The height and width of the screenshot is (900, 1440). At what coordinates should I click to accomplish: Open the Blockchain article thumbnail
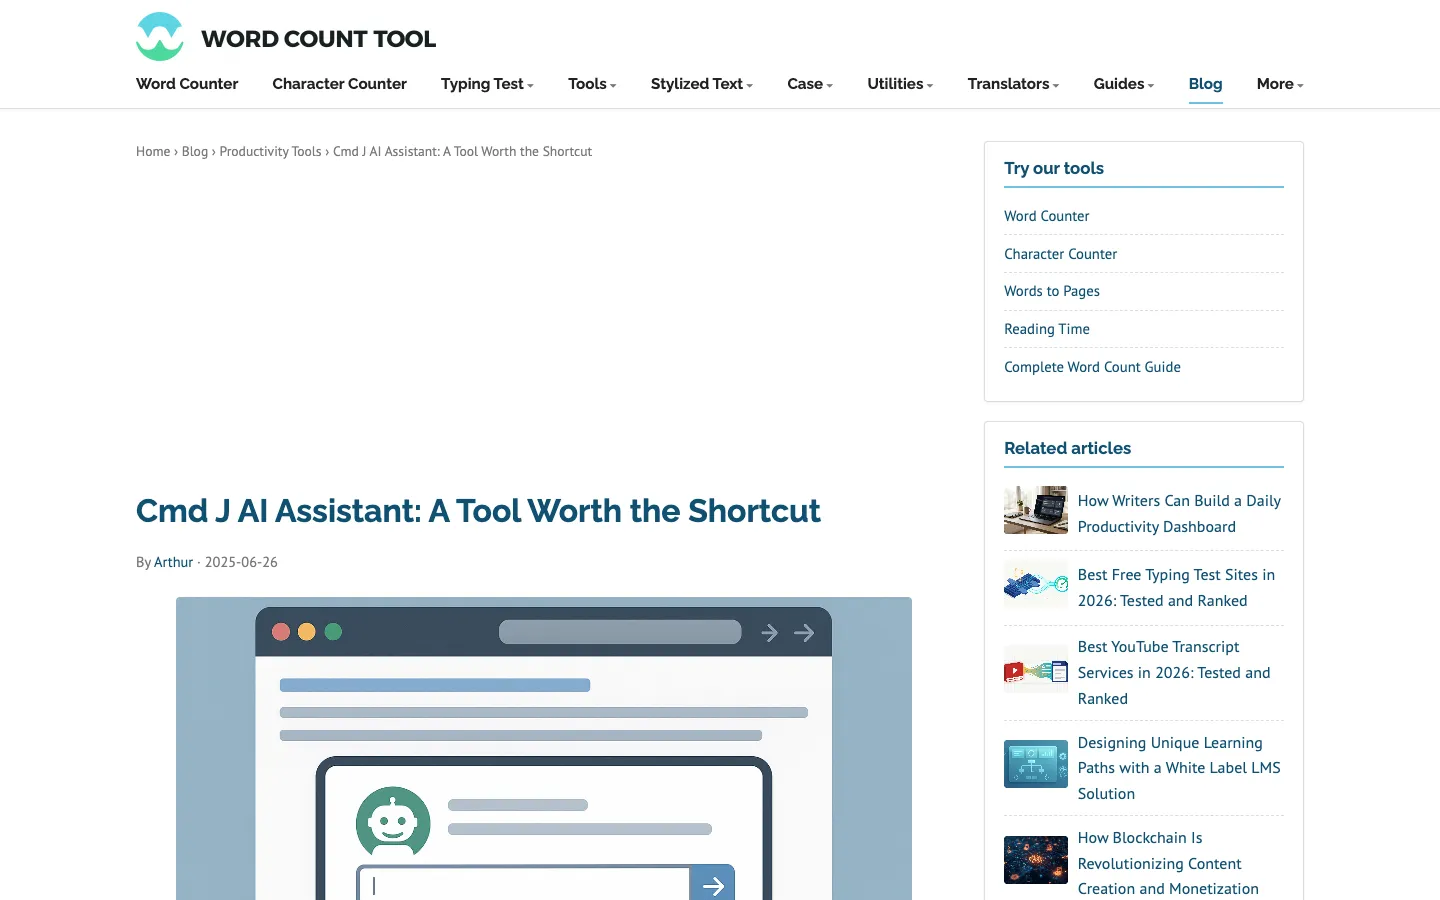[1036, 860]
